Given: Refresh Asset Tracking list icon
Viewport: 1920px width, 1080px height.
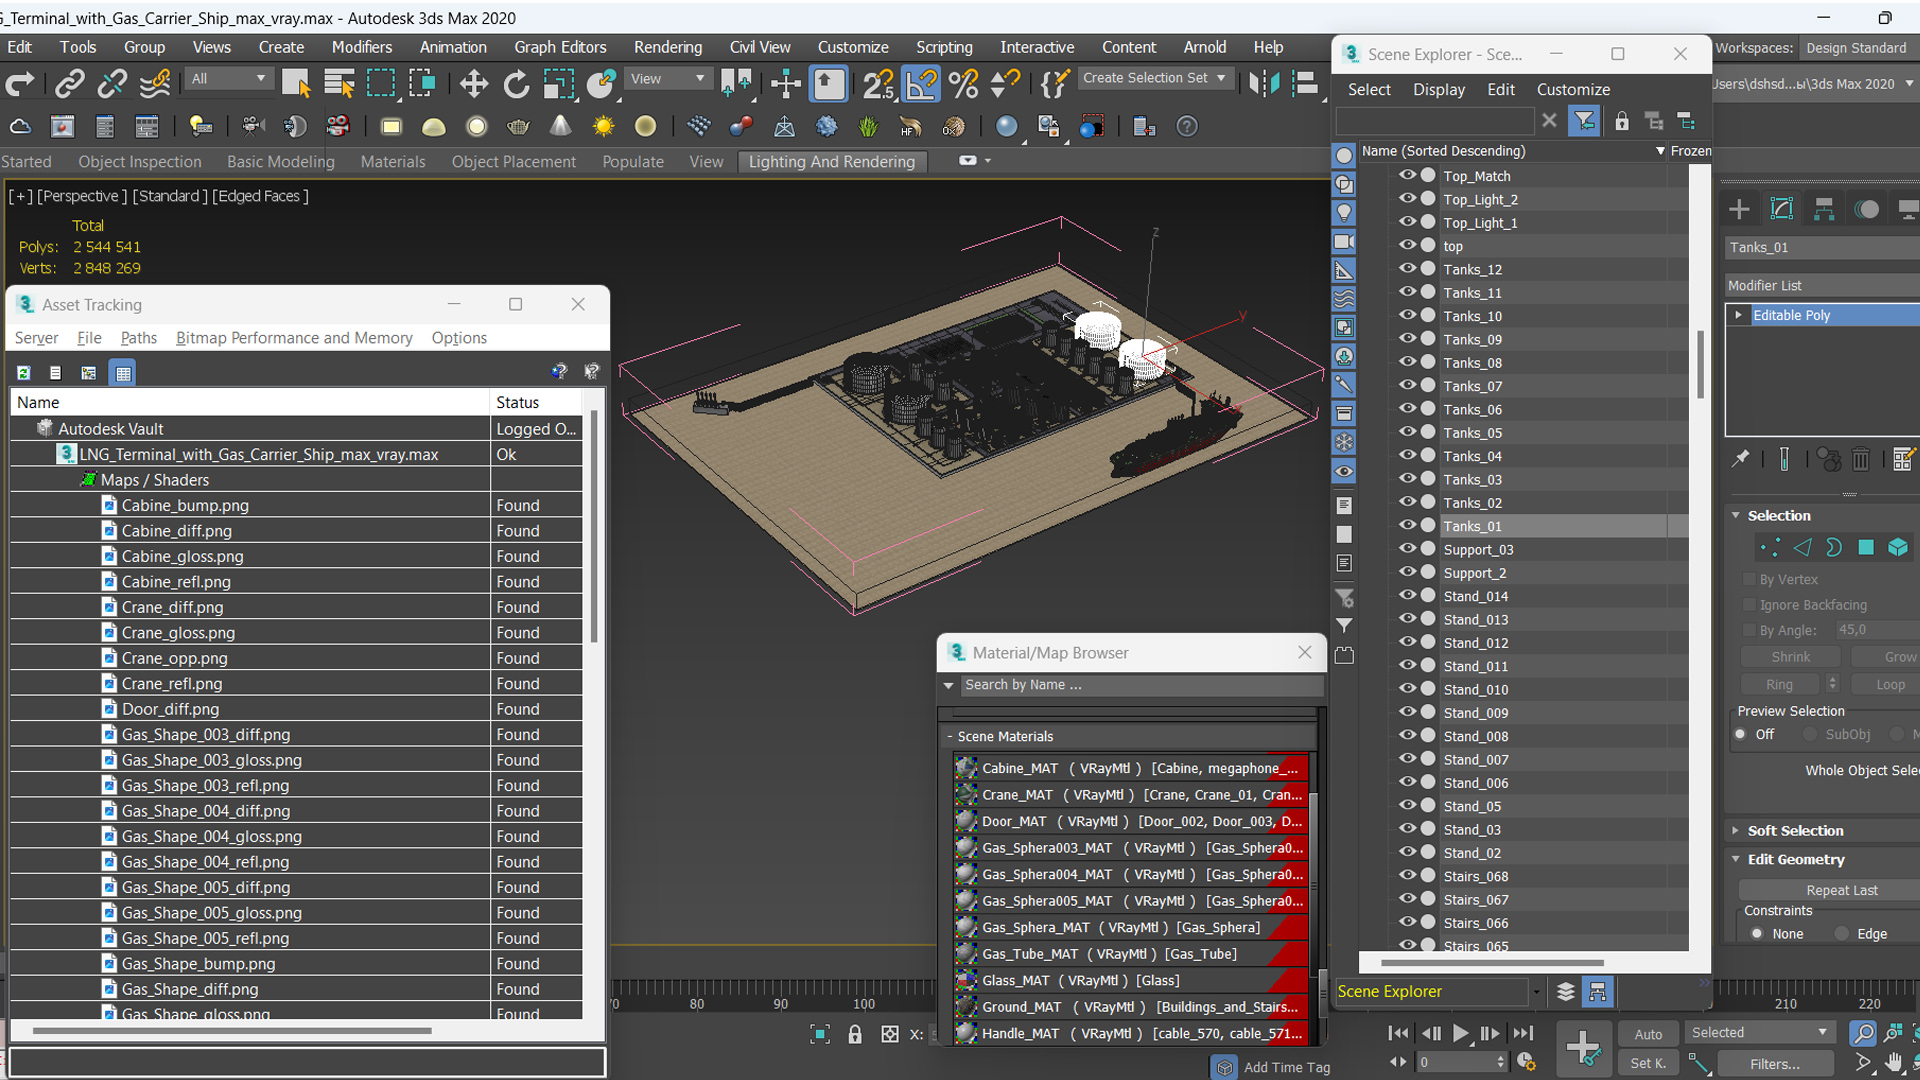Looking at the screenshot, I should [24, 373].
